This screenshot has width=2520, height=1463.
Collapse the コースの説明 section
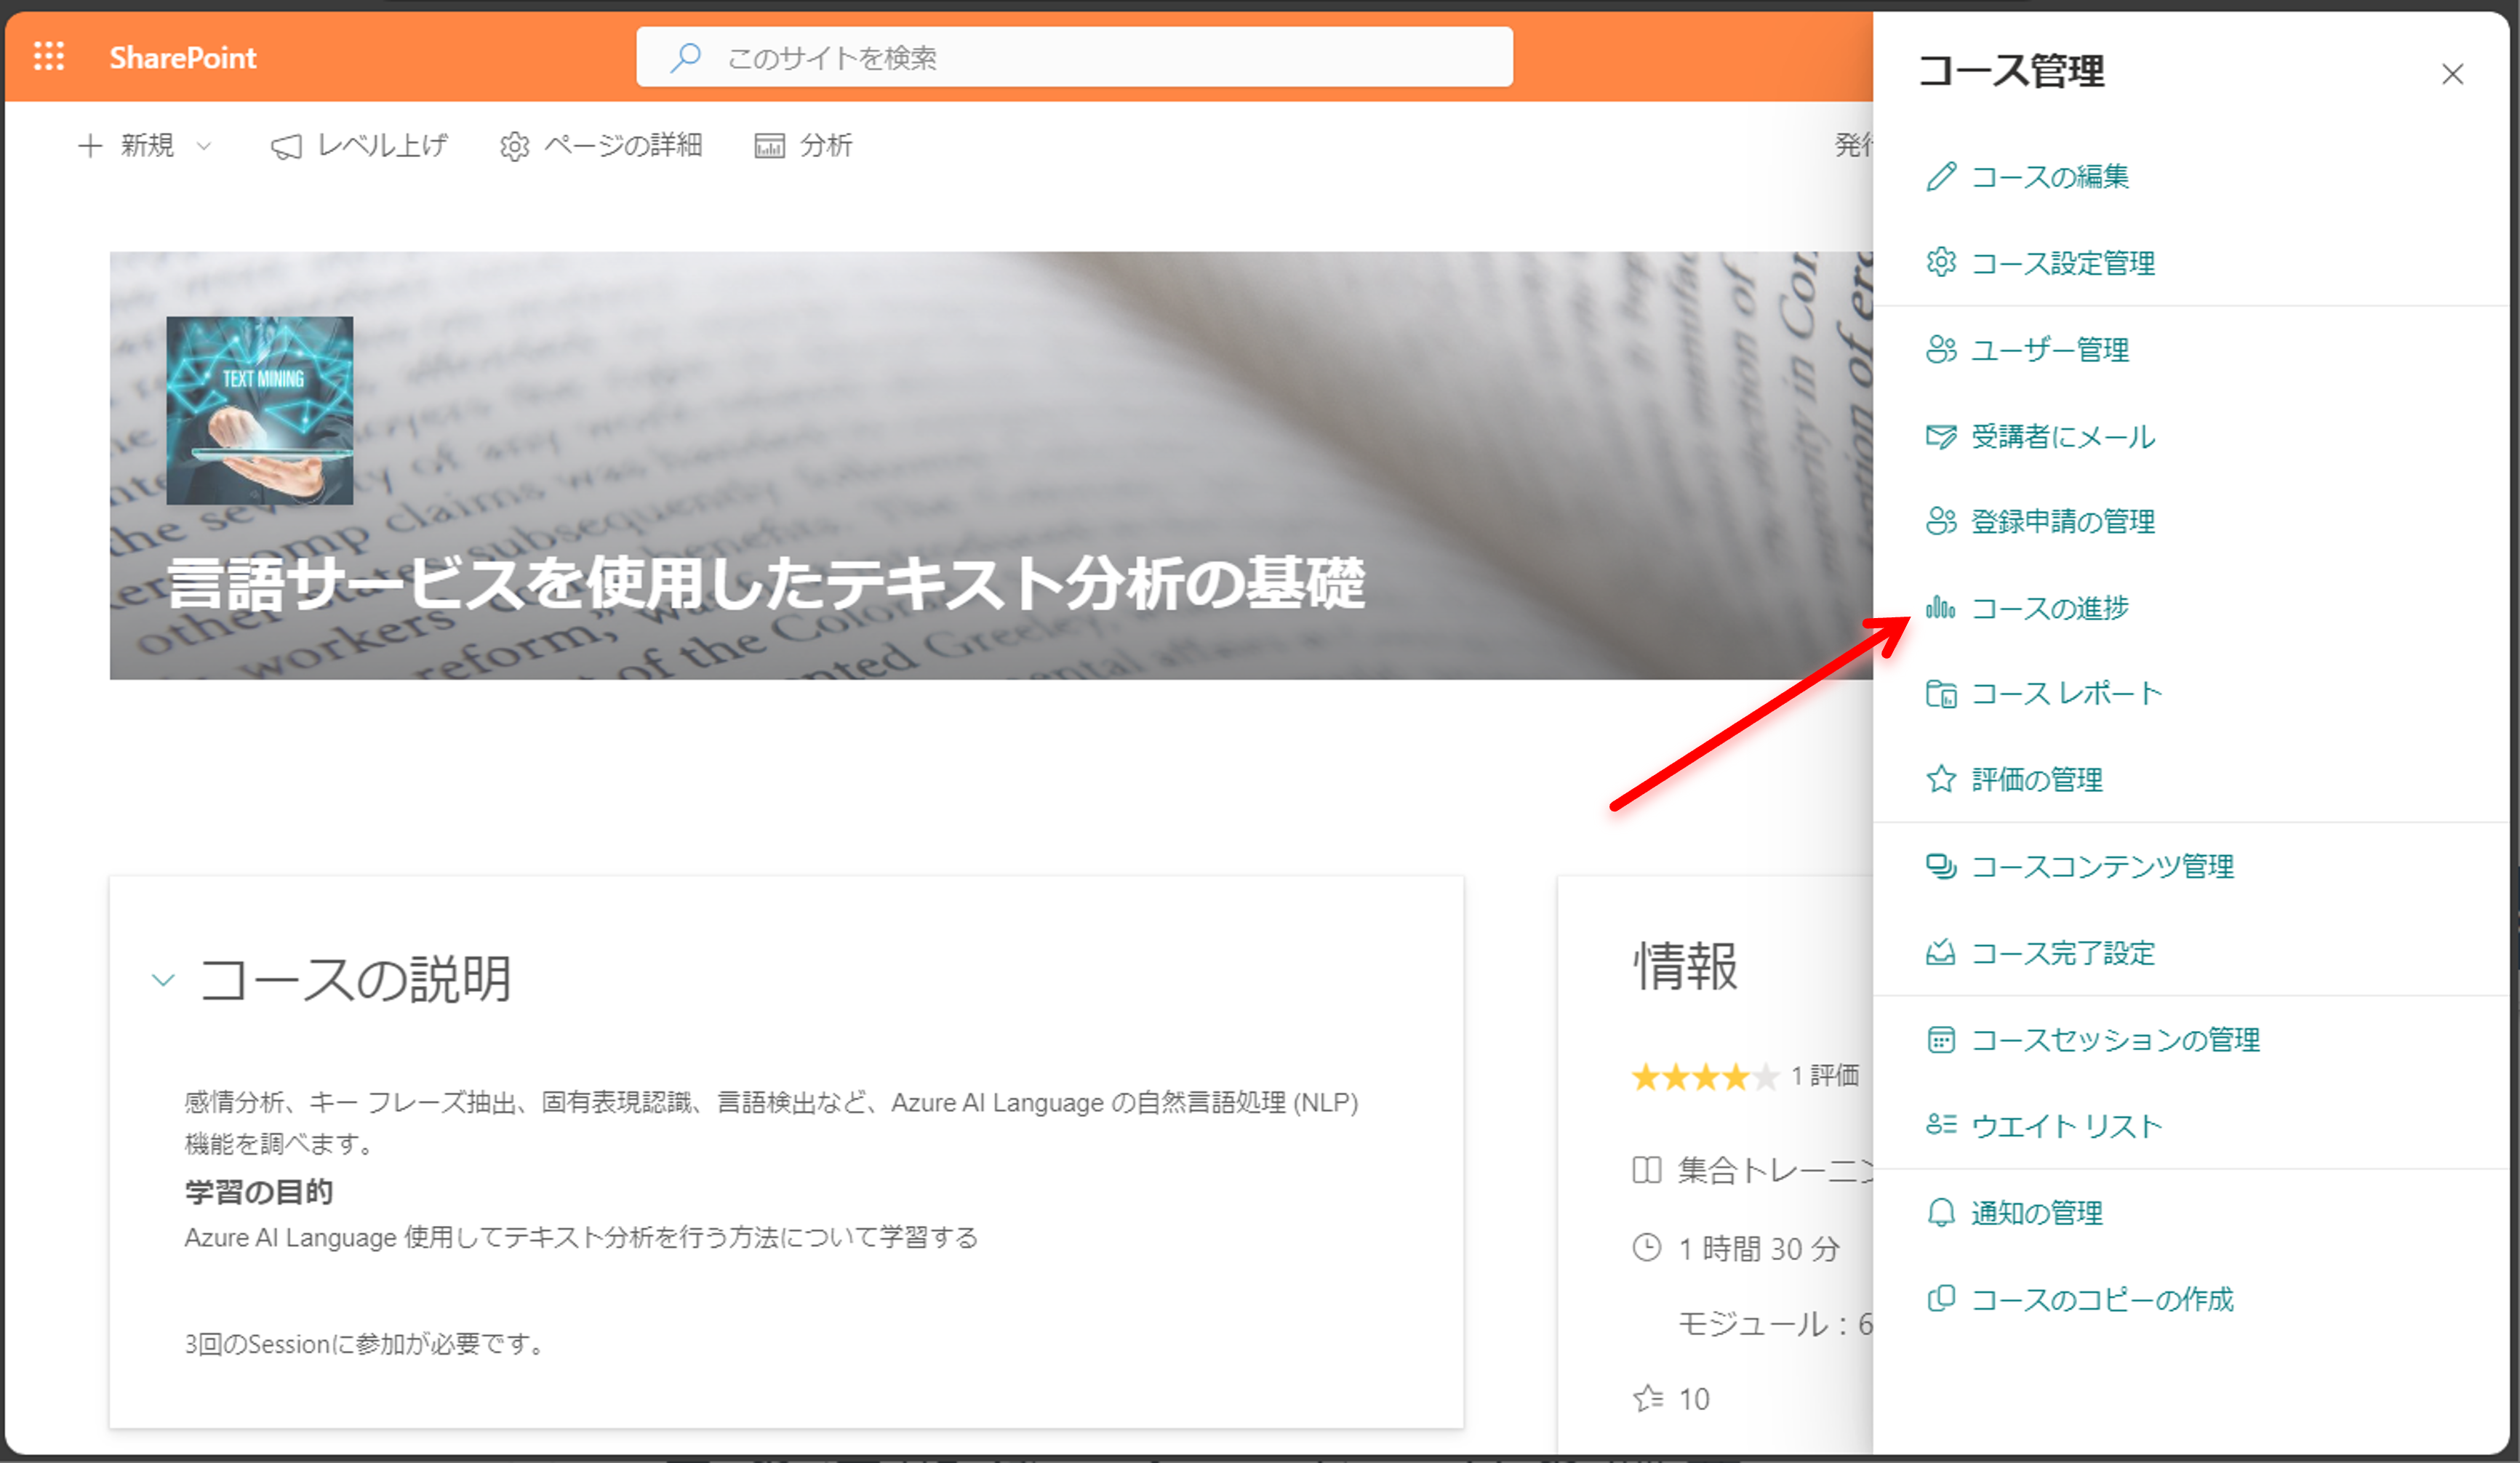click(163, 979)
